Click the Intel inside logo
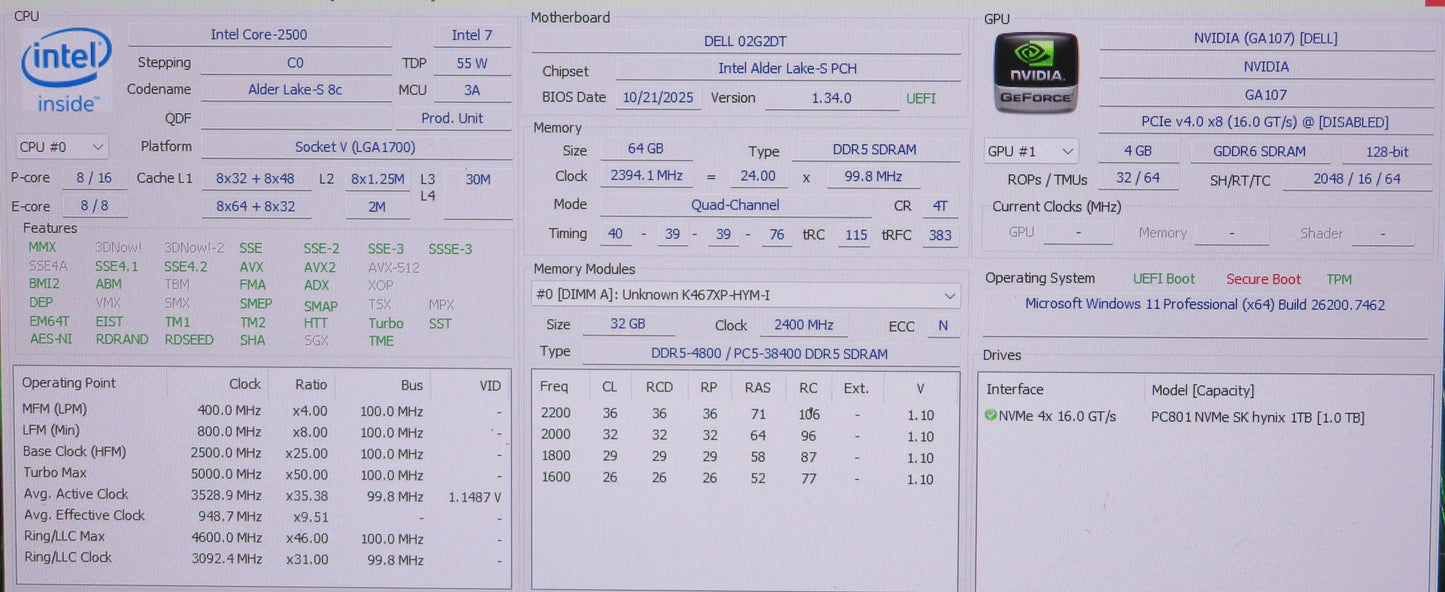Viewport: 1445px width, 592px height. click(67, 69)
